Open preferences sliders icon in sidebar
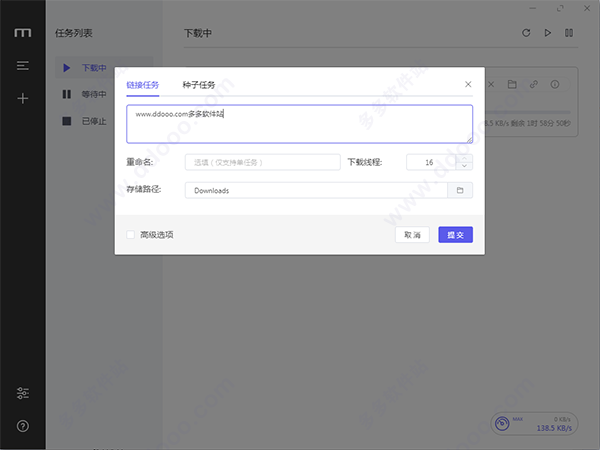The width and height of the screenshot is (600, 450). 23,393
